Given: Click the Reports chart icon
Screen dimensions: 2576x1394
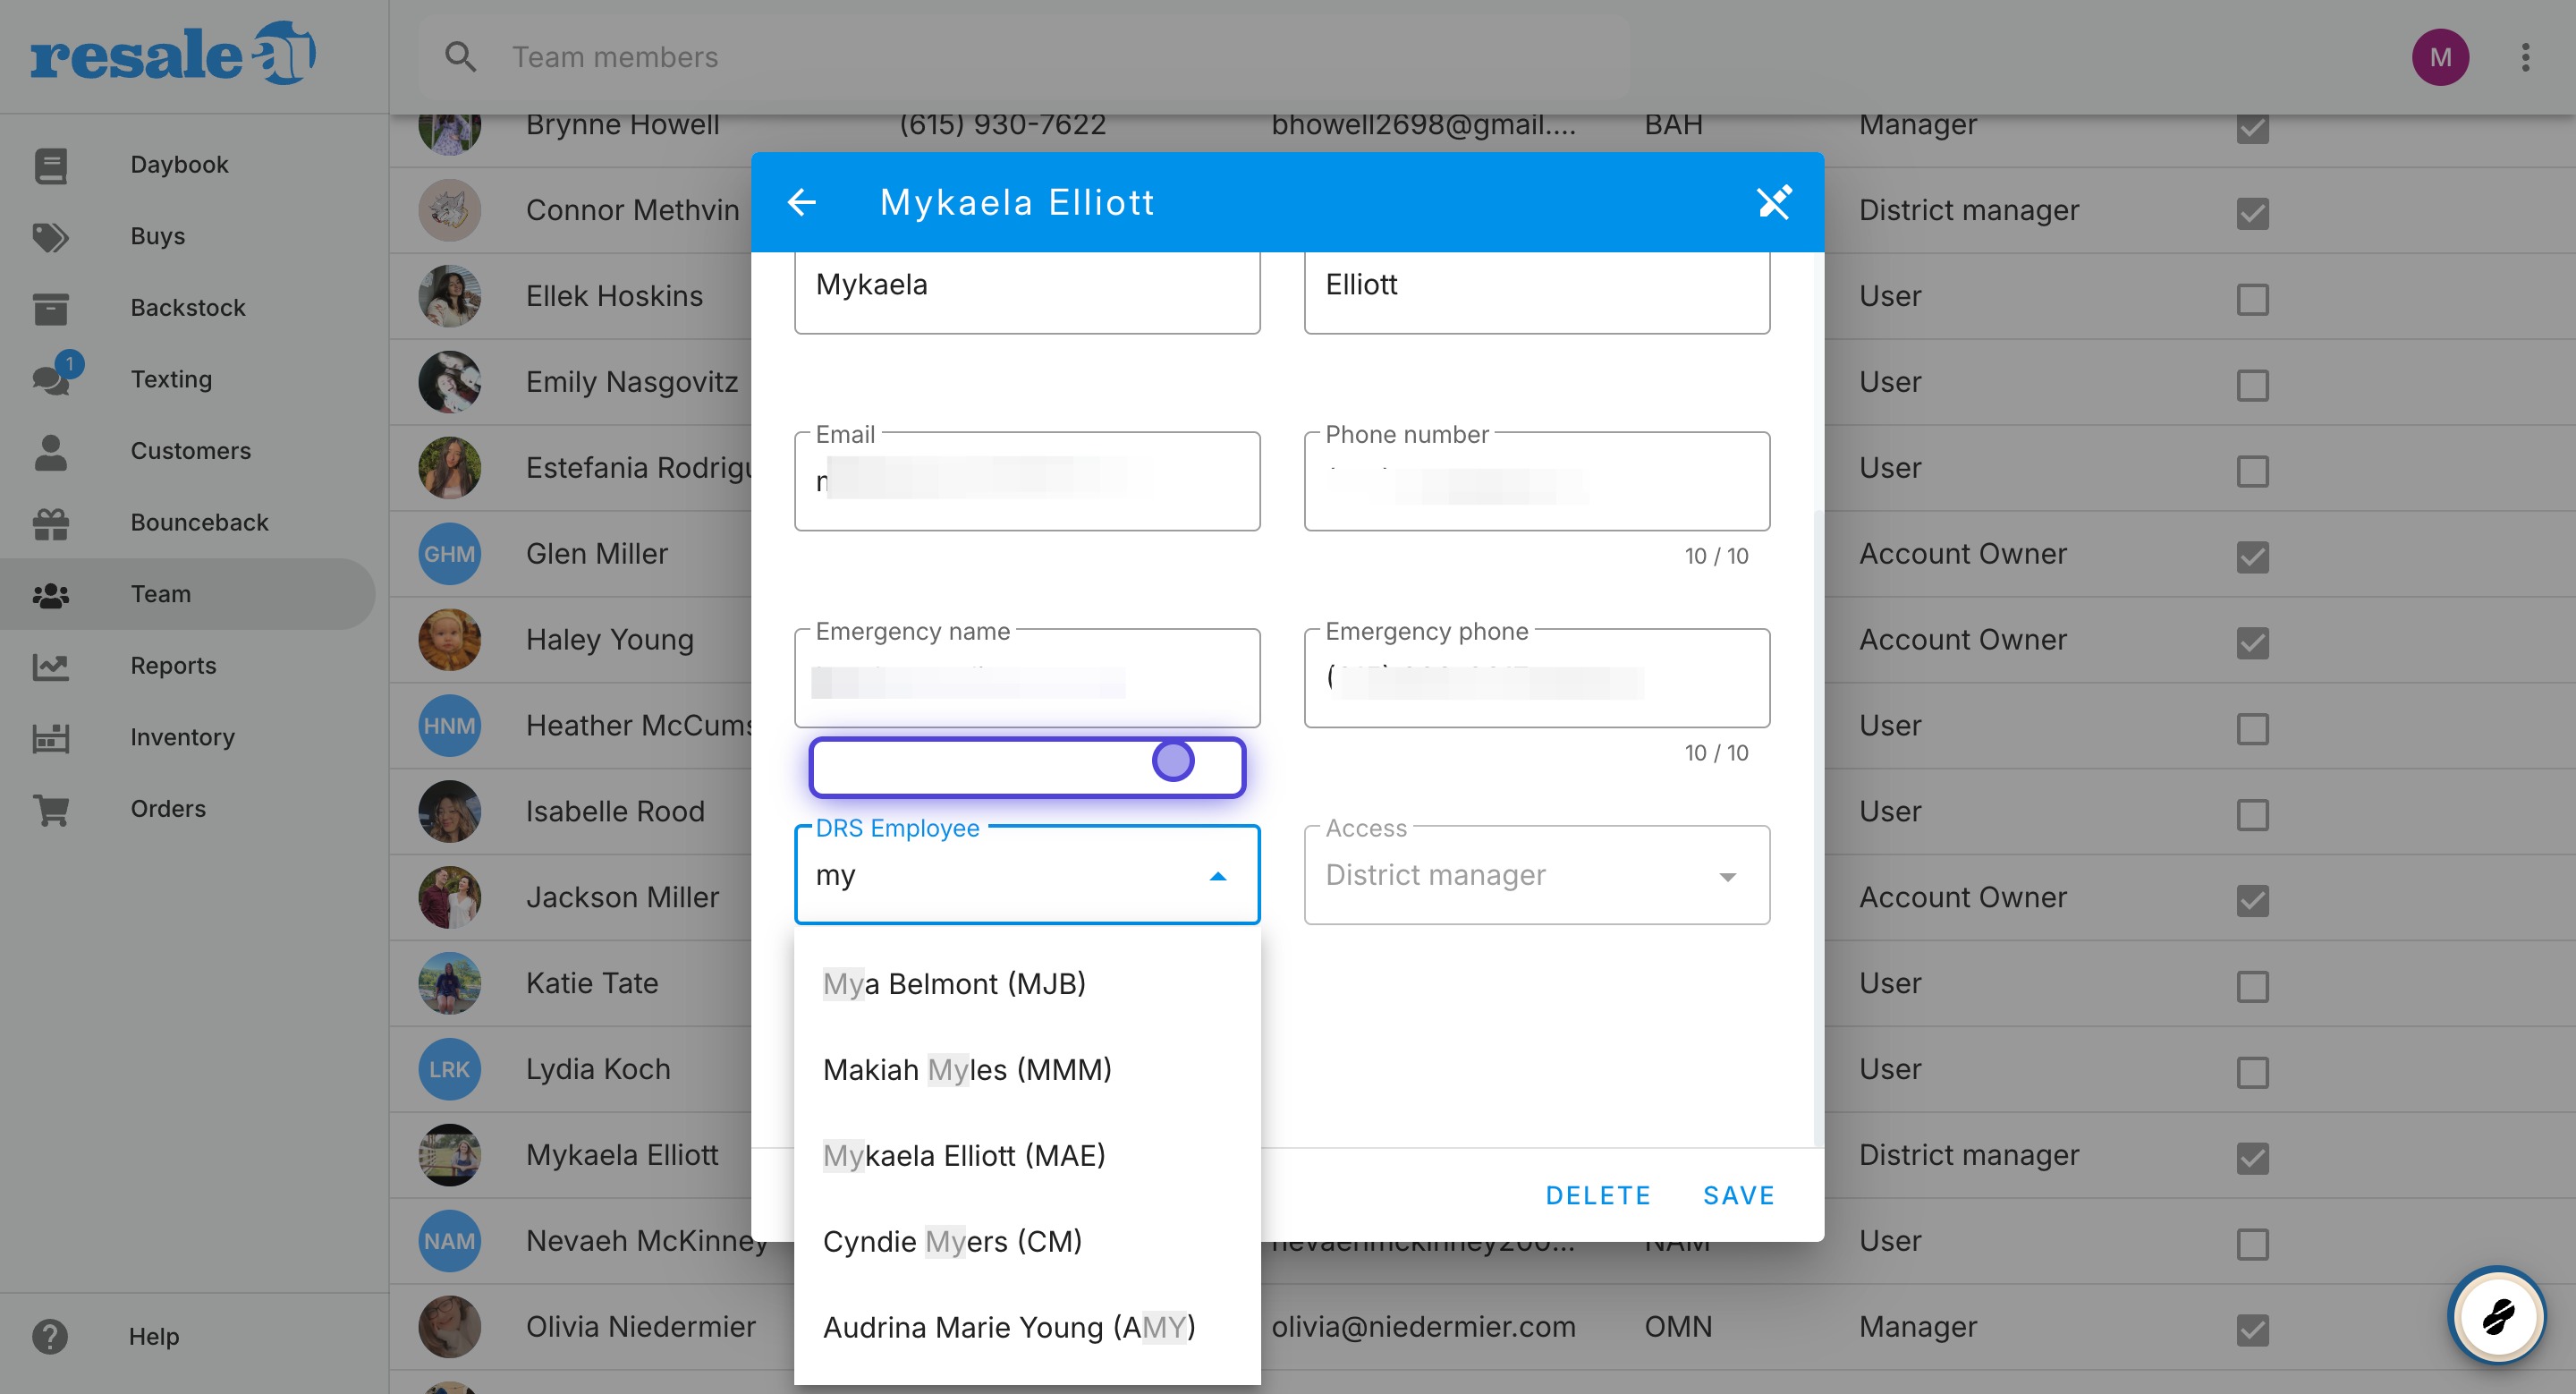Looking at the screenshot, I should [x=50, y=666].
